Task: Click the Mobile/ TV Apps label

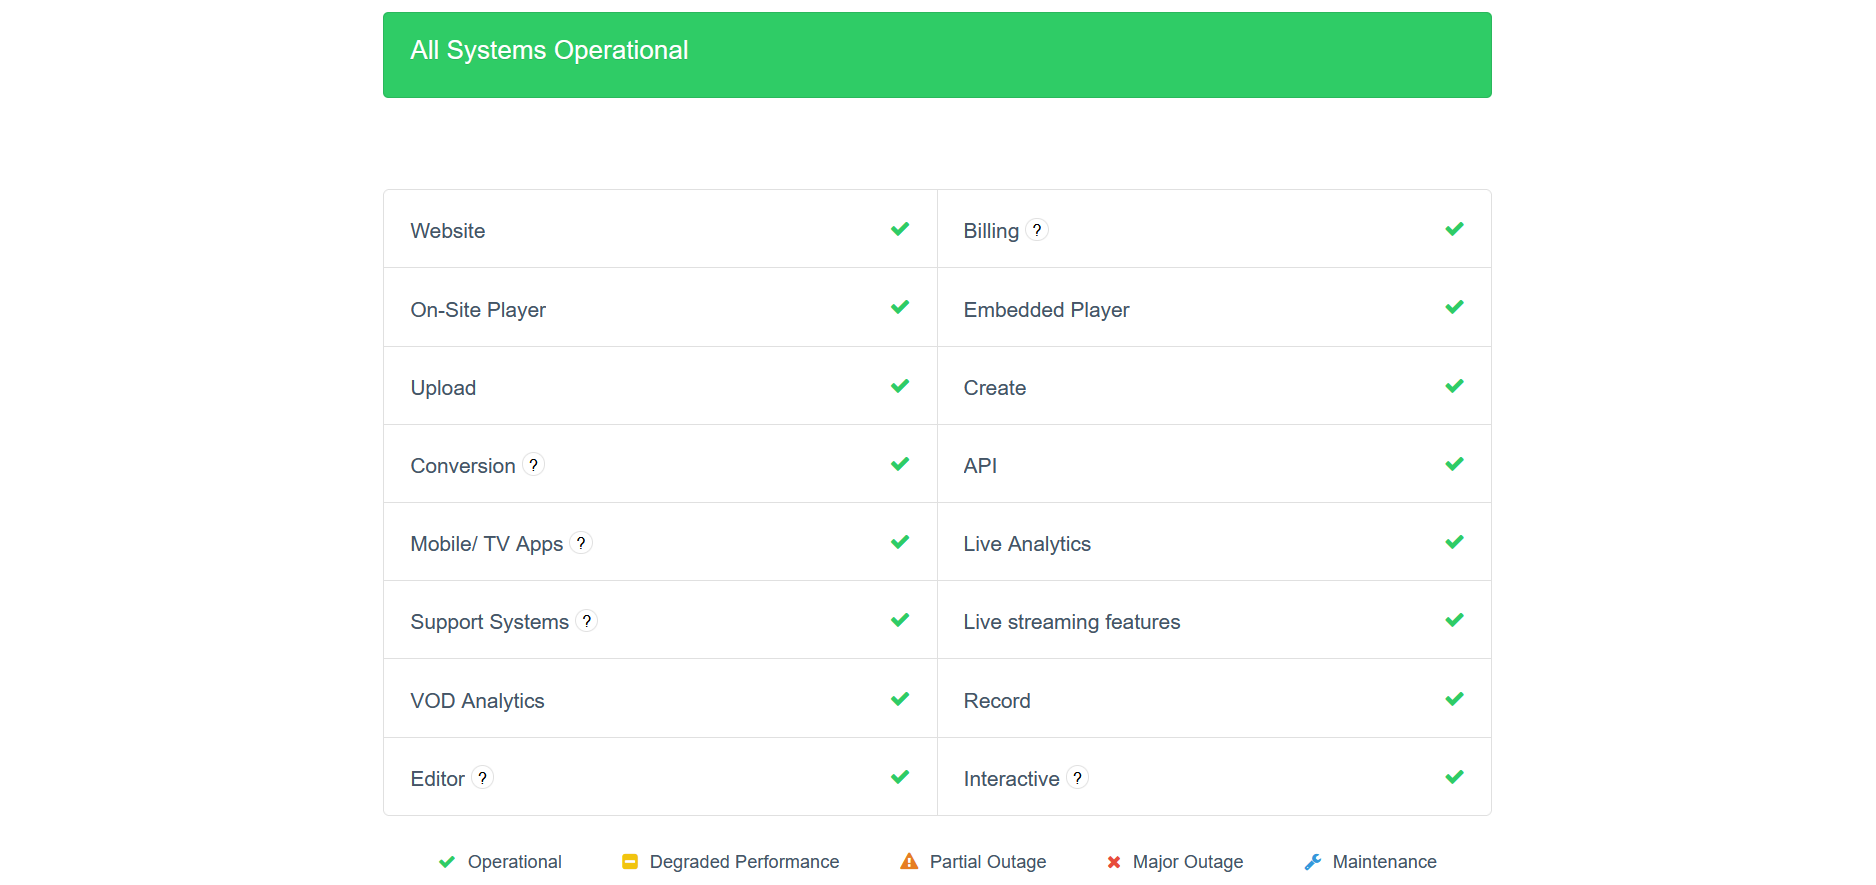Action: click(x=487, y=544)
